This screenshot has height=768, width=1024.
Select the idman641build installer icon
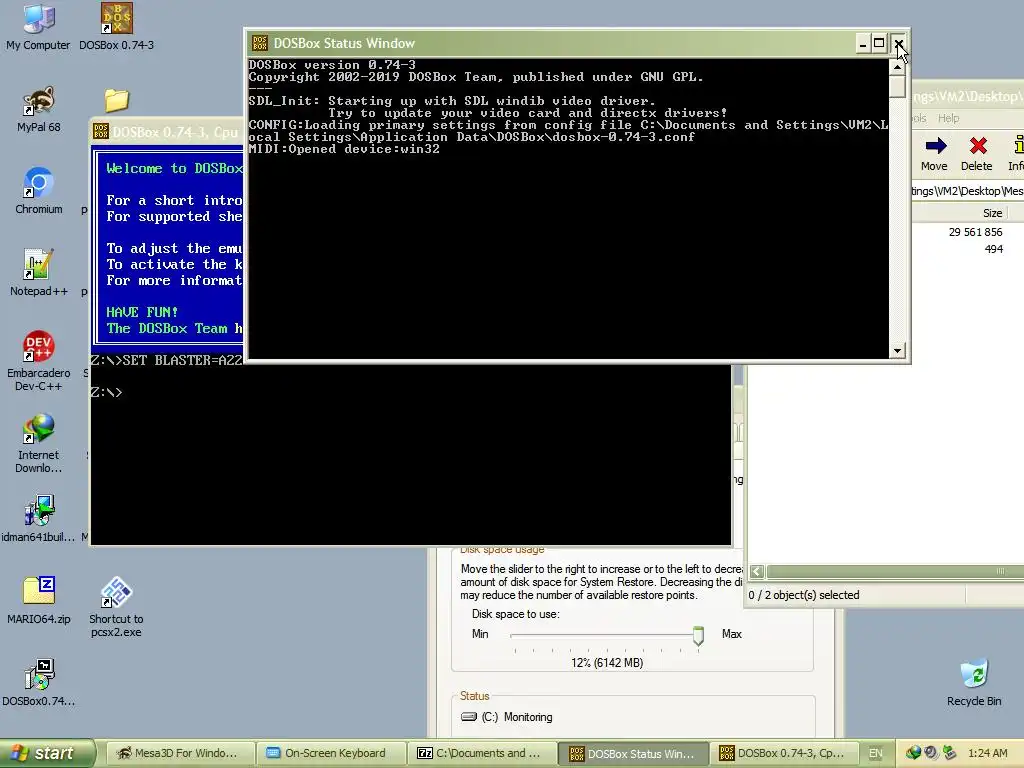pos(39,519)
